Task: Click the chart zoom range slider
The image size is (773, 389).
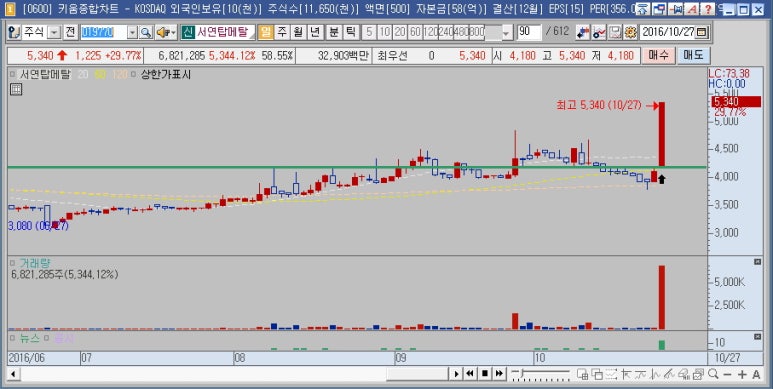Action: [540, 374]
